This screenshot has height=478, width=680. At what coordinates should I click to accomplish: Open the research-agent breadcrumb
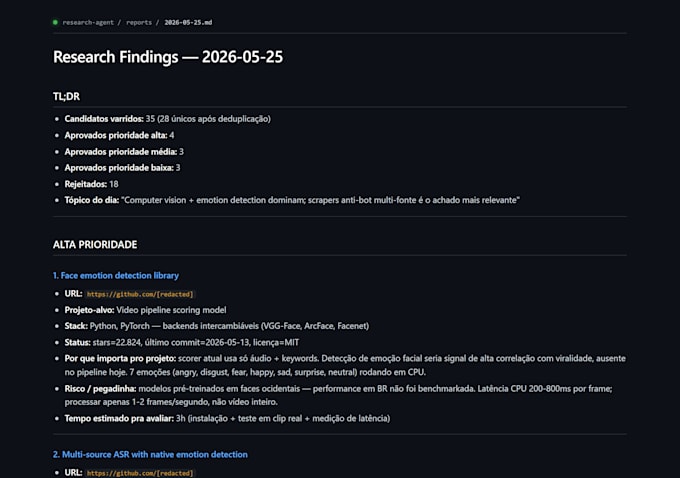click(88, 23)
